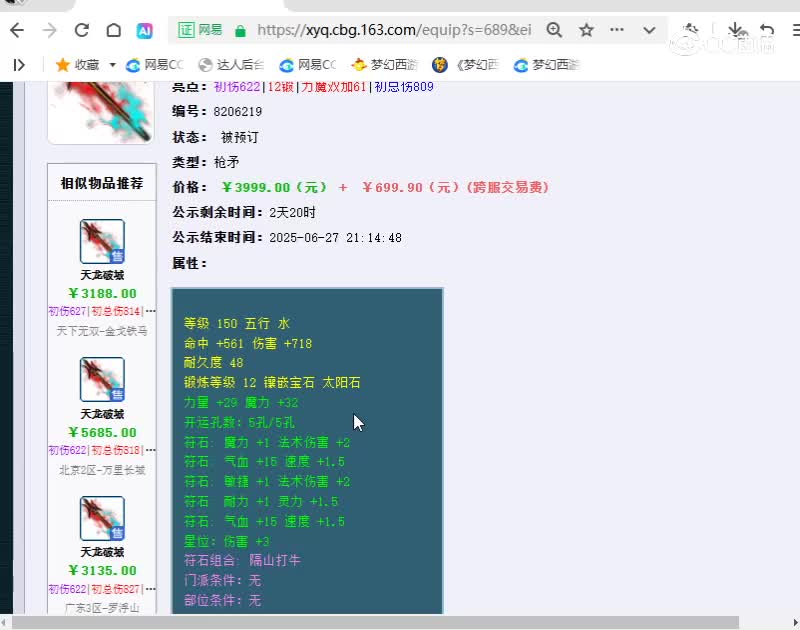The height and width of the screenshot is (630, 800).
Task: Bookmark page with star icon
Action: 586,30
